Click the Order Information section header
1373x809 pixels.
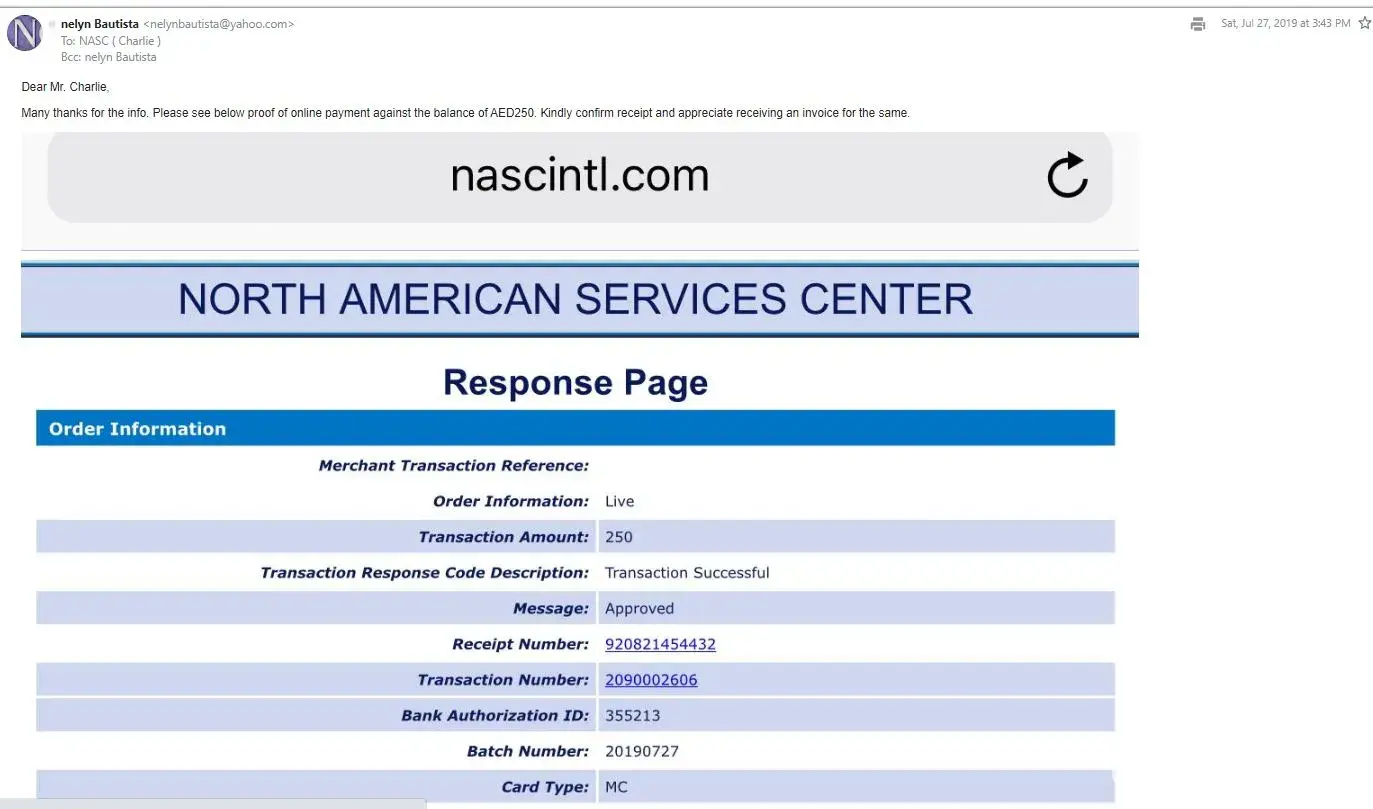(x=575, y=428)
